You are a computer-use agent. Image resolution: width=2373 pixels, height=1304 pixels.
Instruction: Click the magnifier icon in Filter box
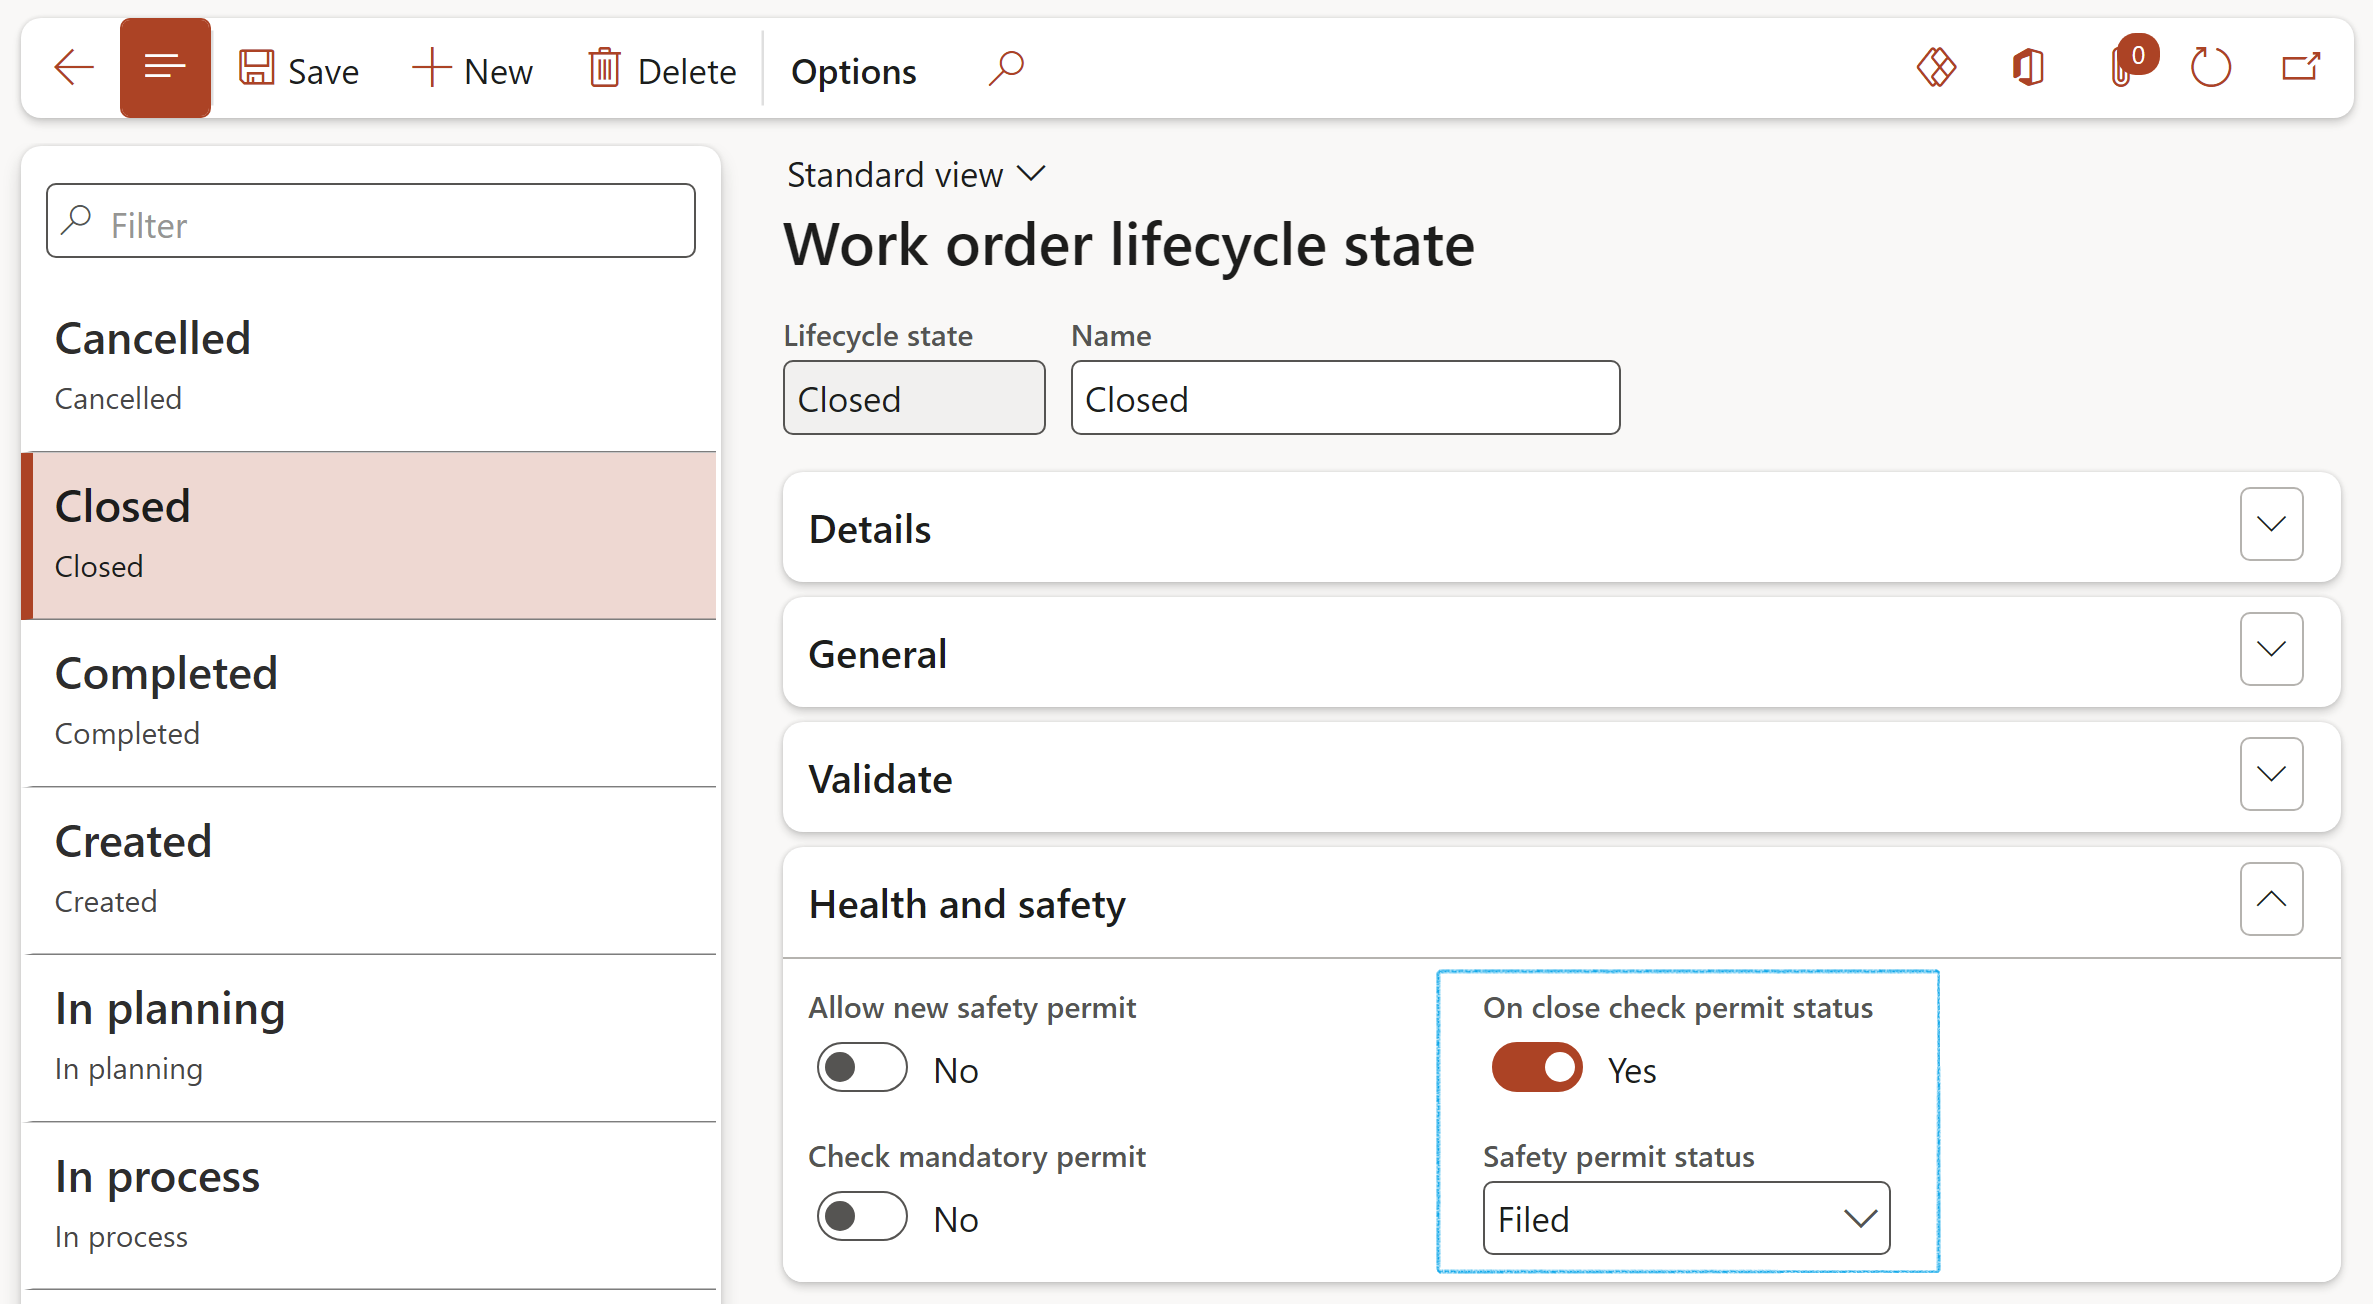point(77,220)
